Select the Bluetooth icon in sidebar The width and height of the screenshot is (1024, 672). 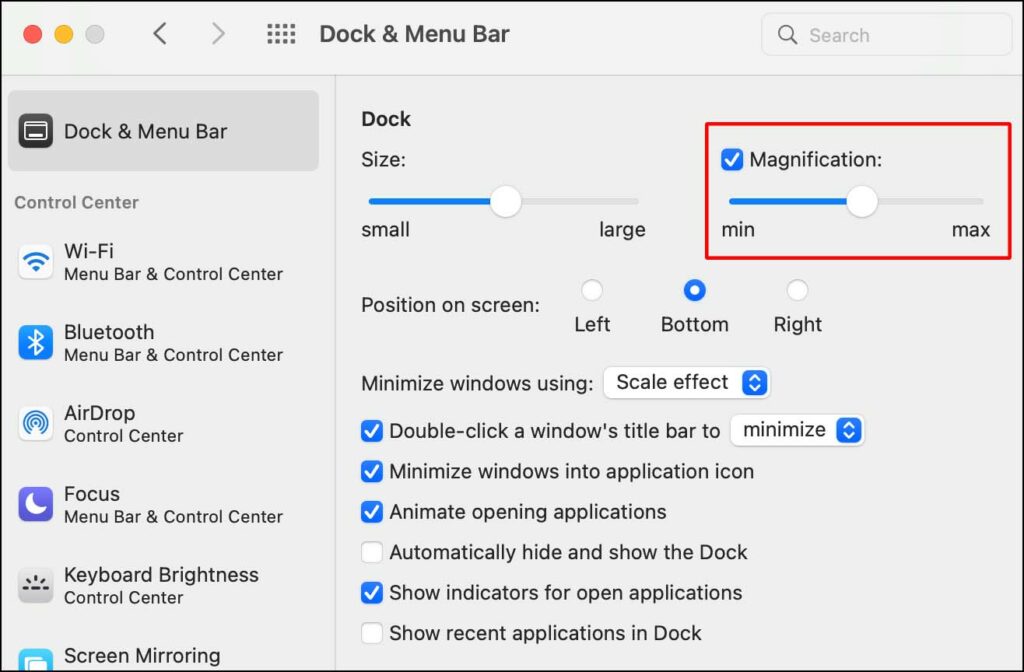click(x=36, y=343)
